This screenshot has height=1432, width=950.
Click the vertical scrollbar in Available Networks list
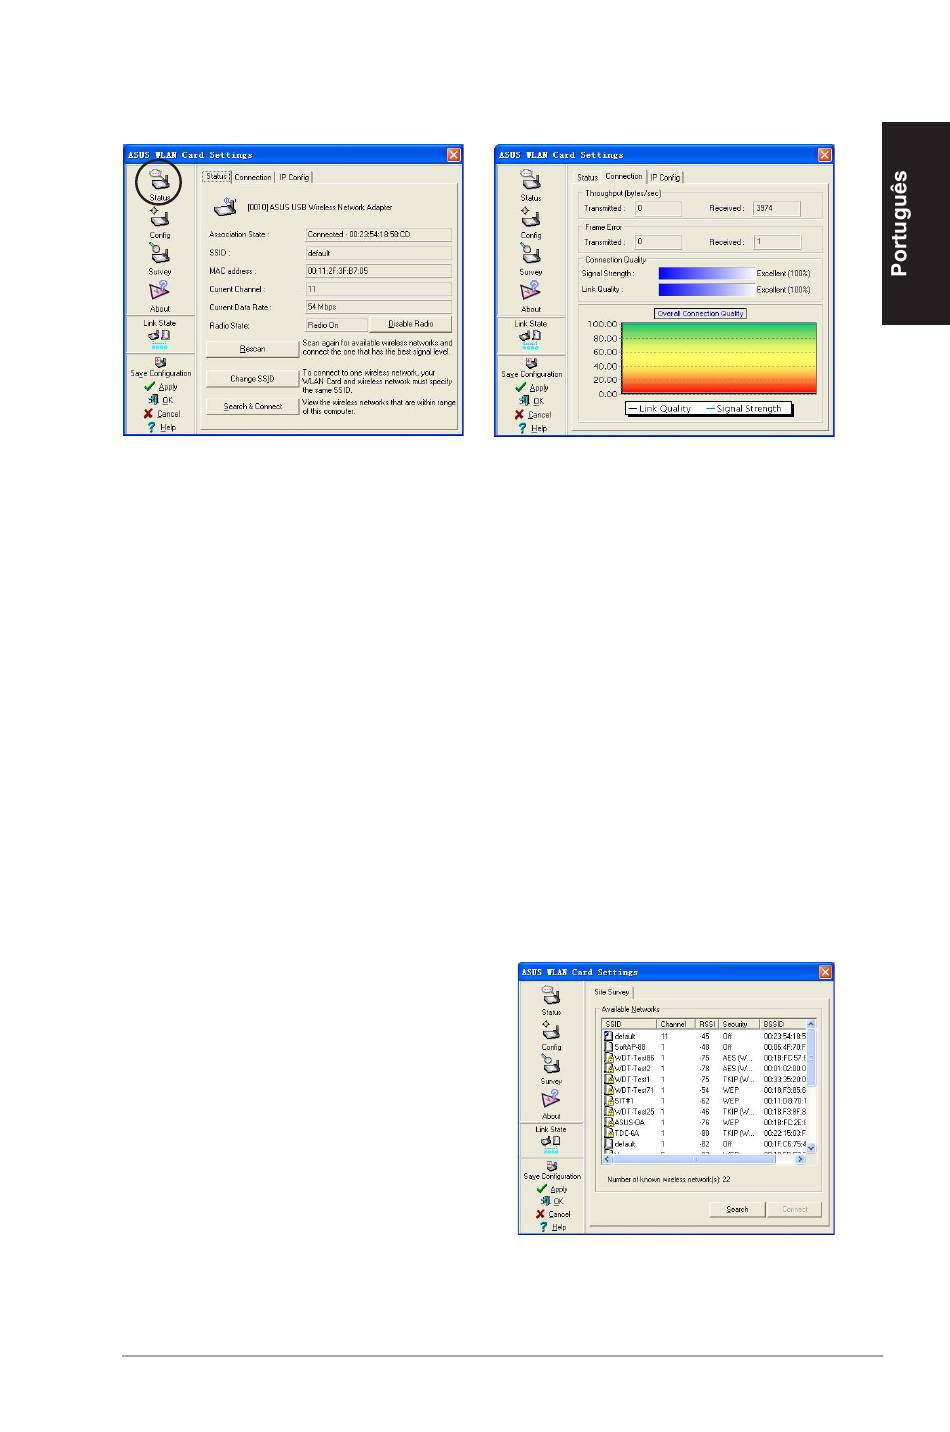(x=811, y=1086)
